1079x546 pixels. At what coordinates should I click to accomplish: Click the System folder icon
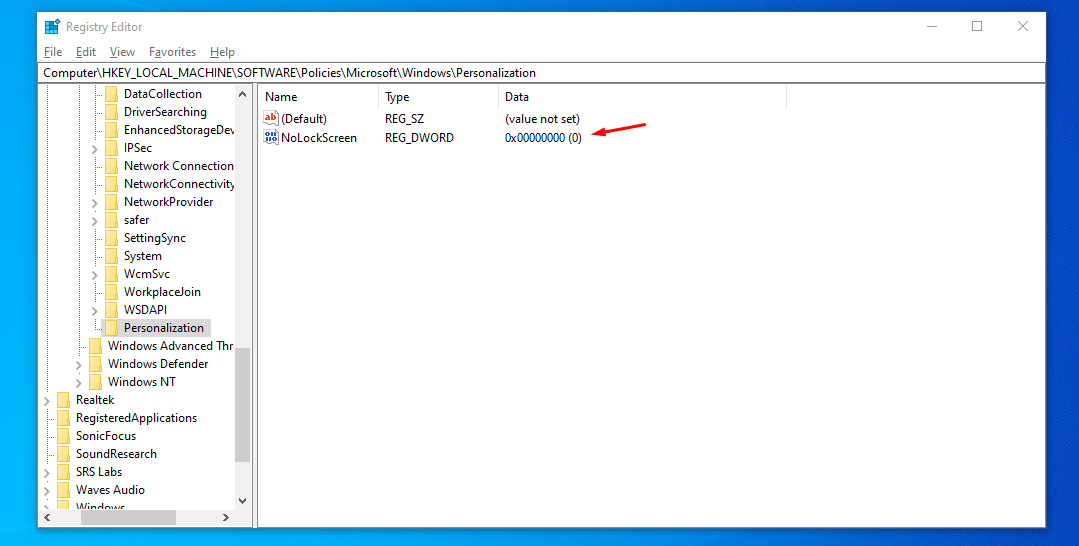pos(111,255)
